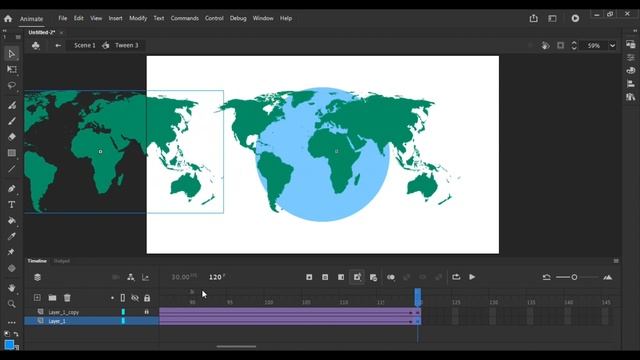Click the blue fill color swatch
Screen dimensions: 640x360
coord(9,344)
